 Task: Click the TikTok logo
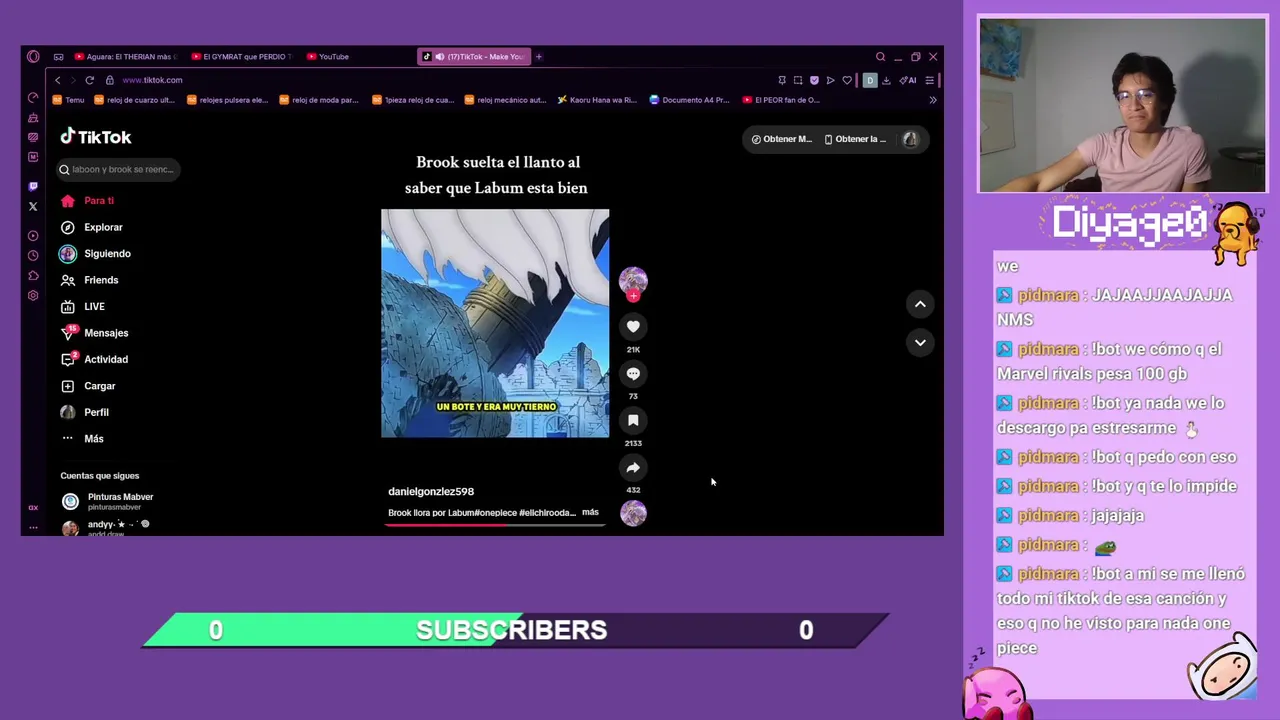(96, 137)
